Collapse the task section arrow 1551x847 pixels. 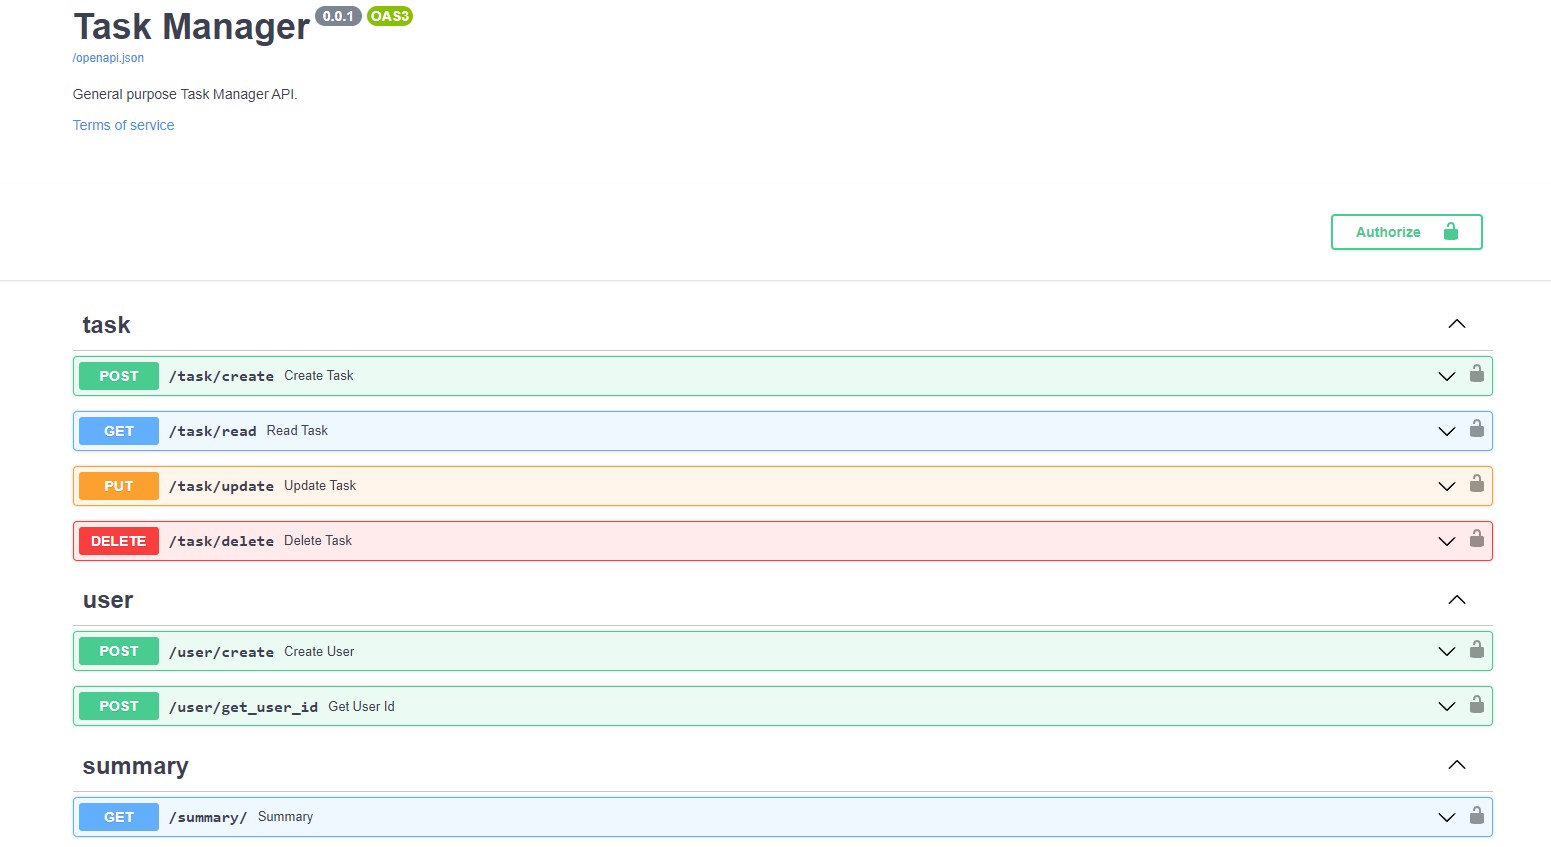pos(1457,324)
